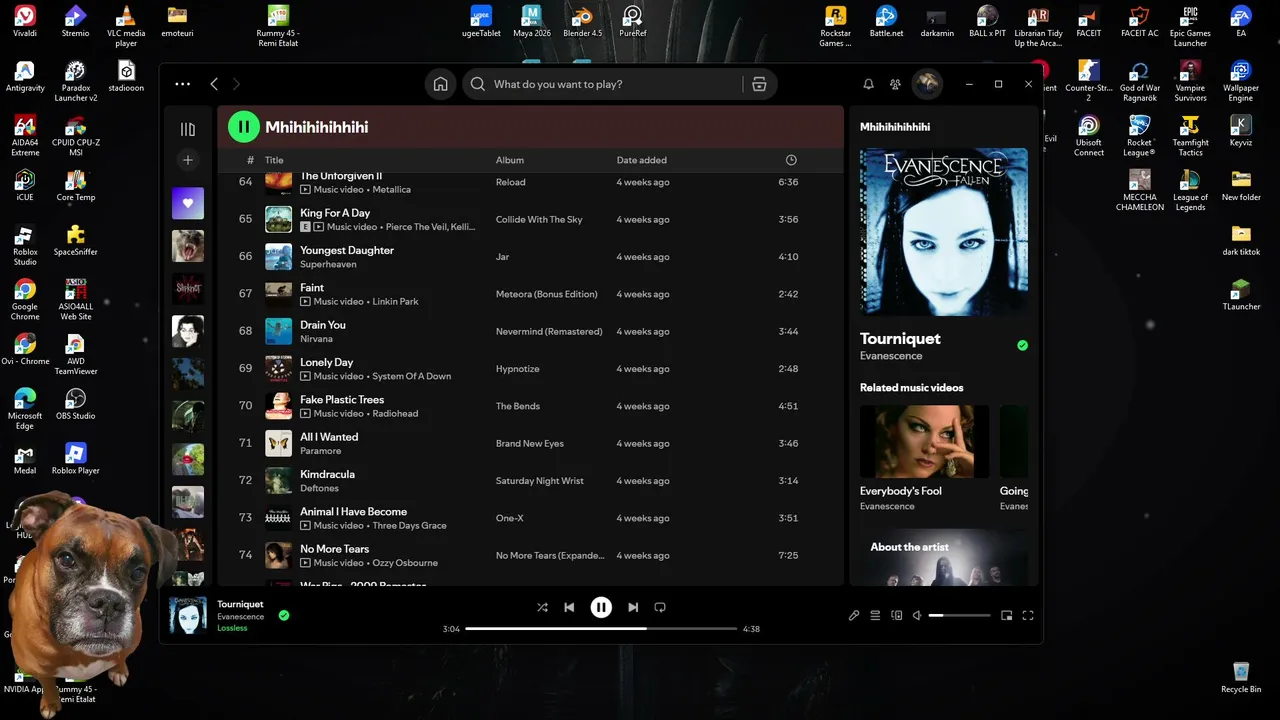Toggle the green checkmark beside Tourniquet in the side panel
The image size is (1280, 720).
point(1022,345)
